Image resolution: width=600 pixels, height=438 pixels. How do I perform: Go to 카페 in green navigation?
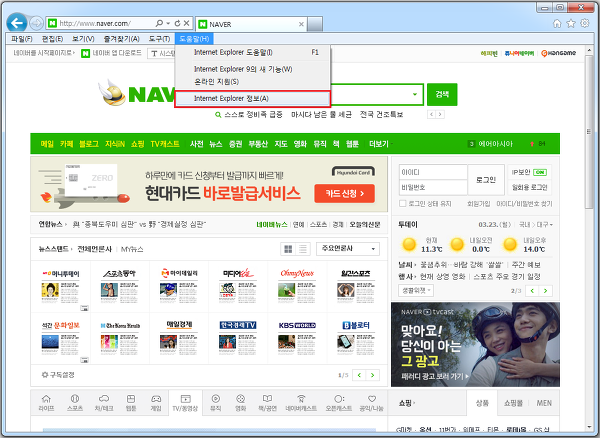[x=66, y=144]
